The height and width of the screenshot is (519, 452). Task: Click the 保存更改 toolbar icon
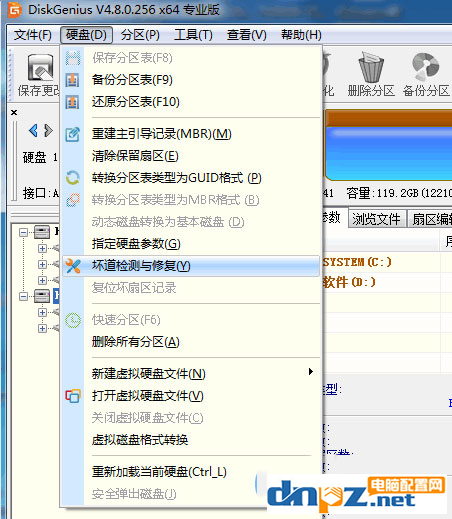pyautogui.click(x=41, y=67)
